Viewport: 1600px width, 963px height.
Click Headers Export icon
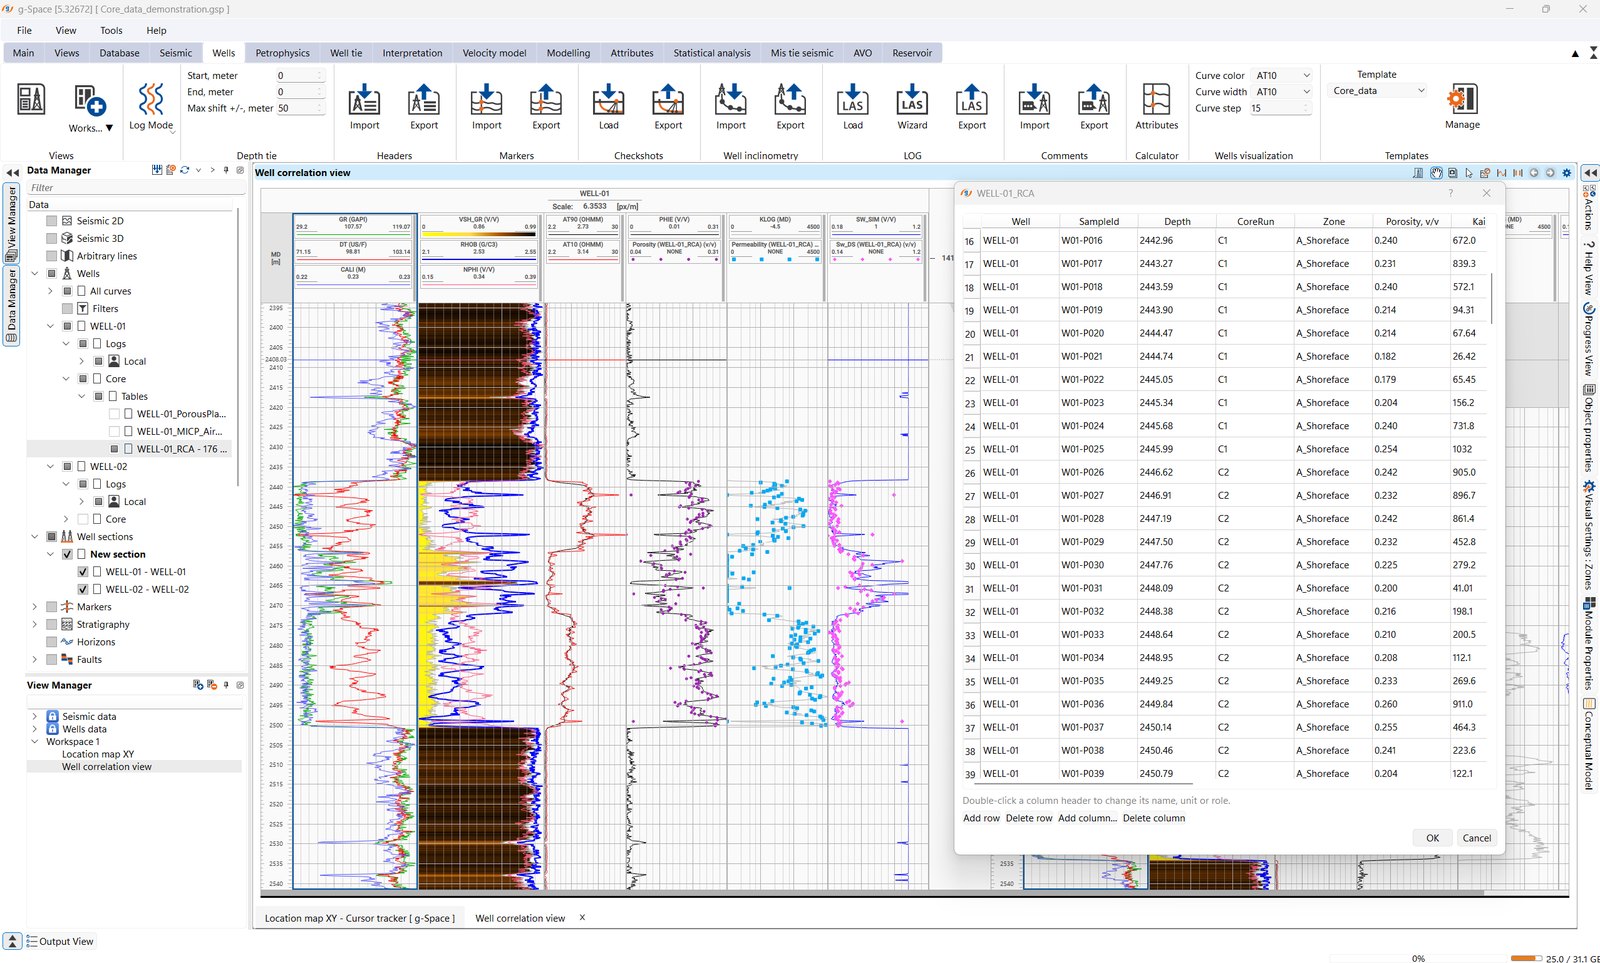(424, 100)
